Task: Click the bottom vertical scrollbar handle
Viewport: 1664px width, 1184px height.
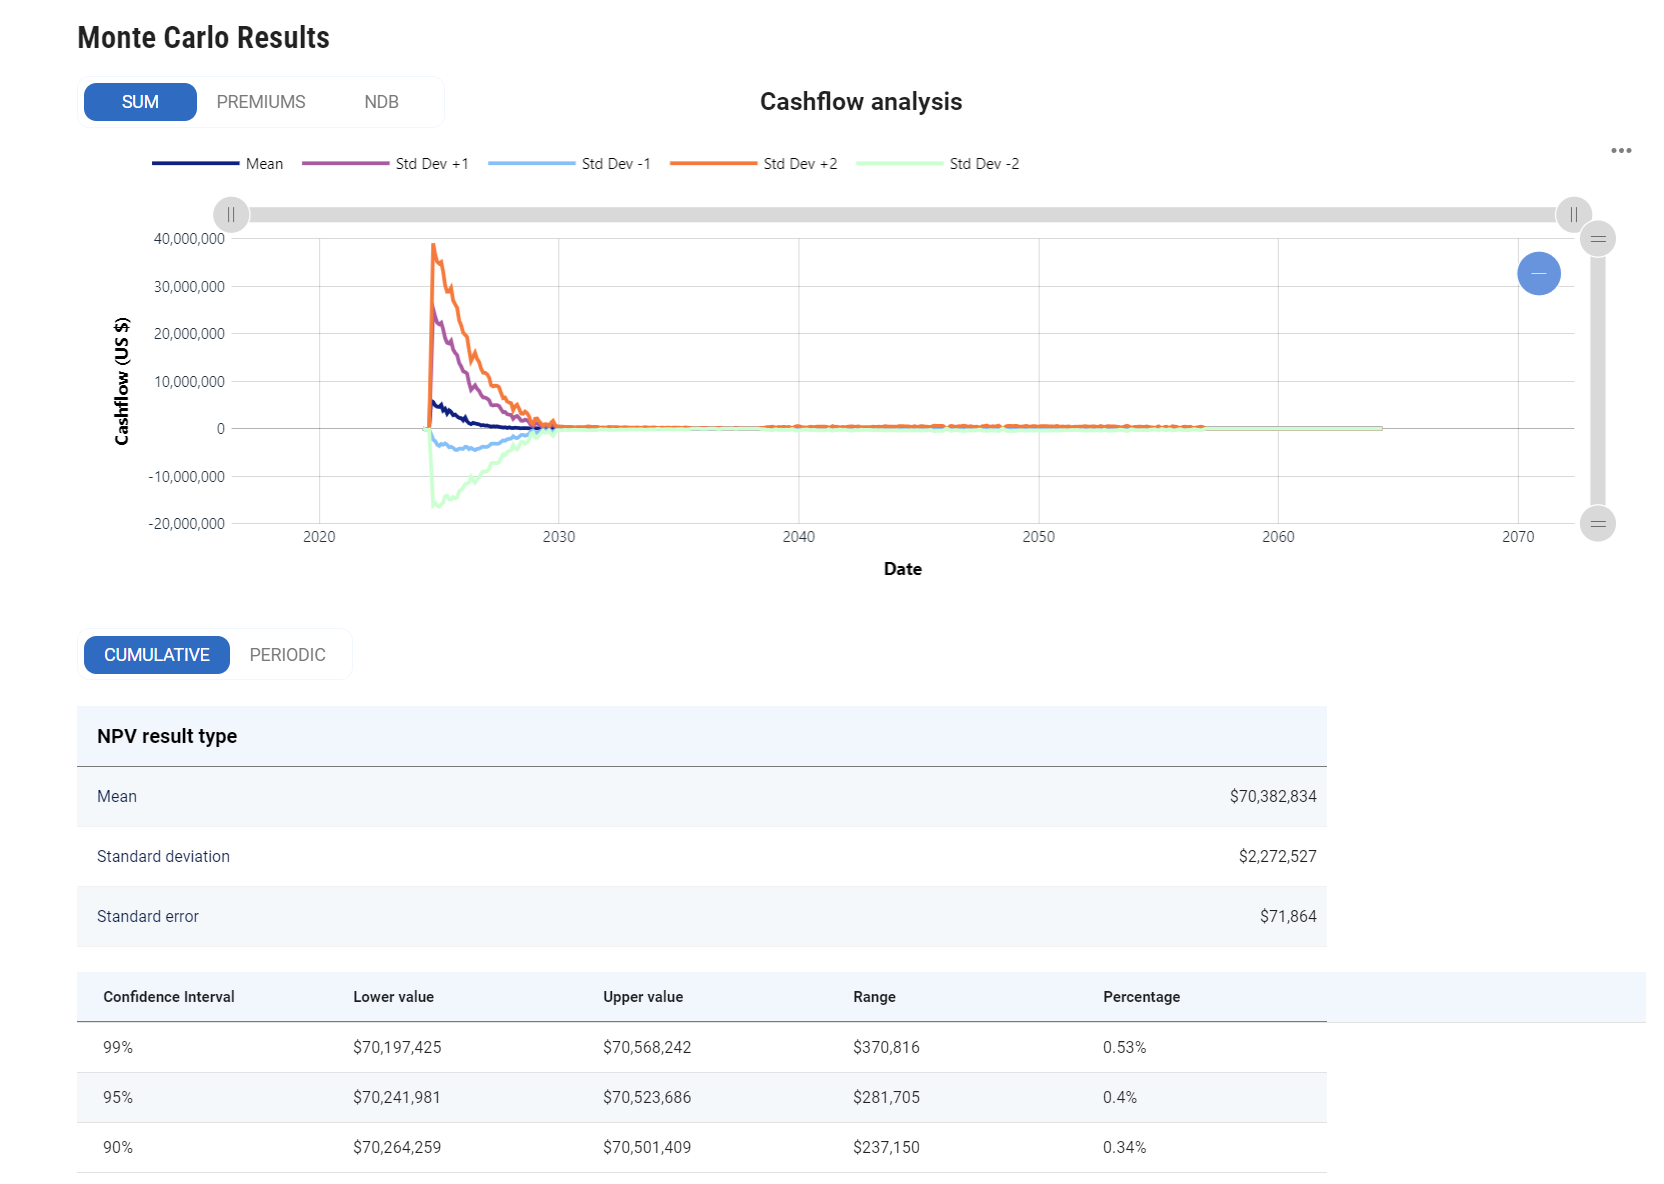Action: click(1597, 523)
